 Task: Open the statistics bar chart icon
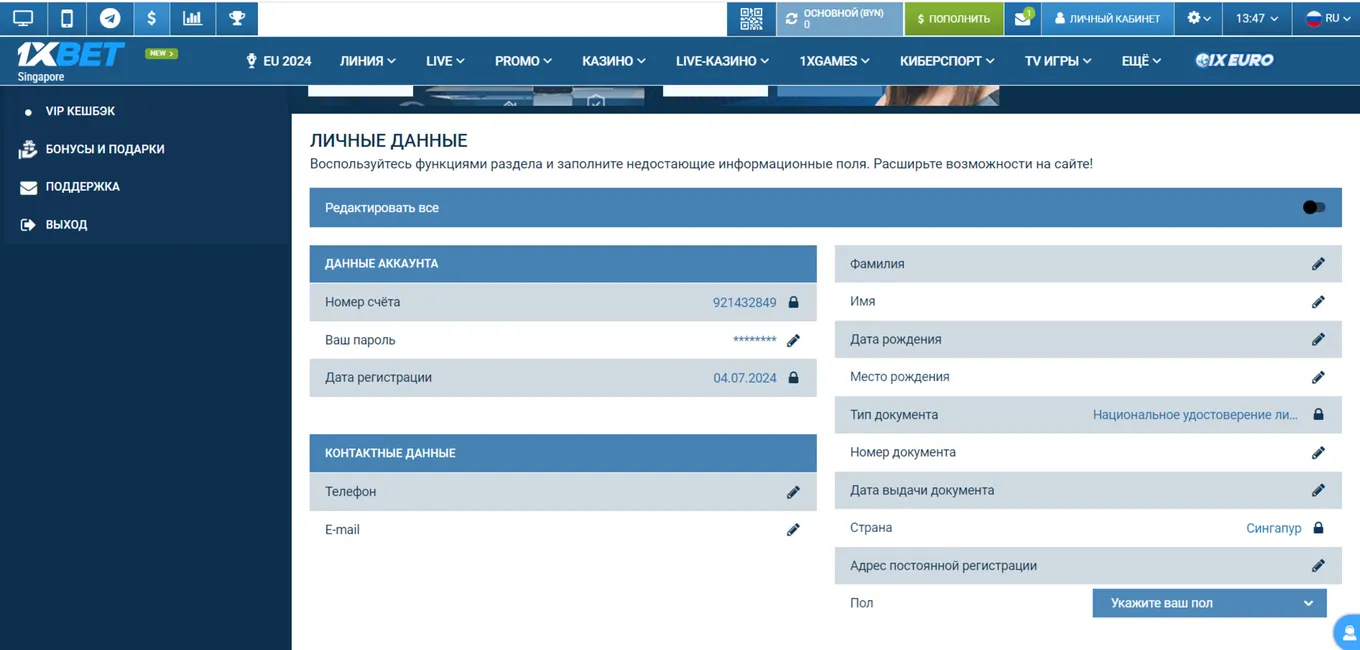(193, 18)
